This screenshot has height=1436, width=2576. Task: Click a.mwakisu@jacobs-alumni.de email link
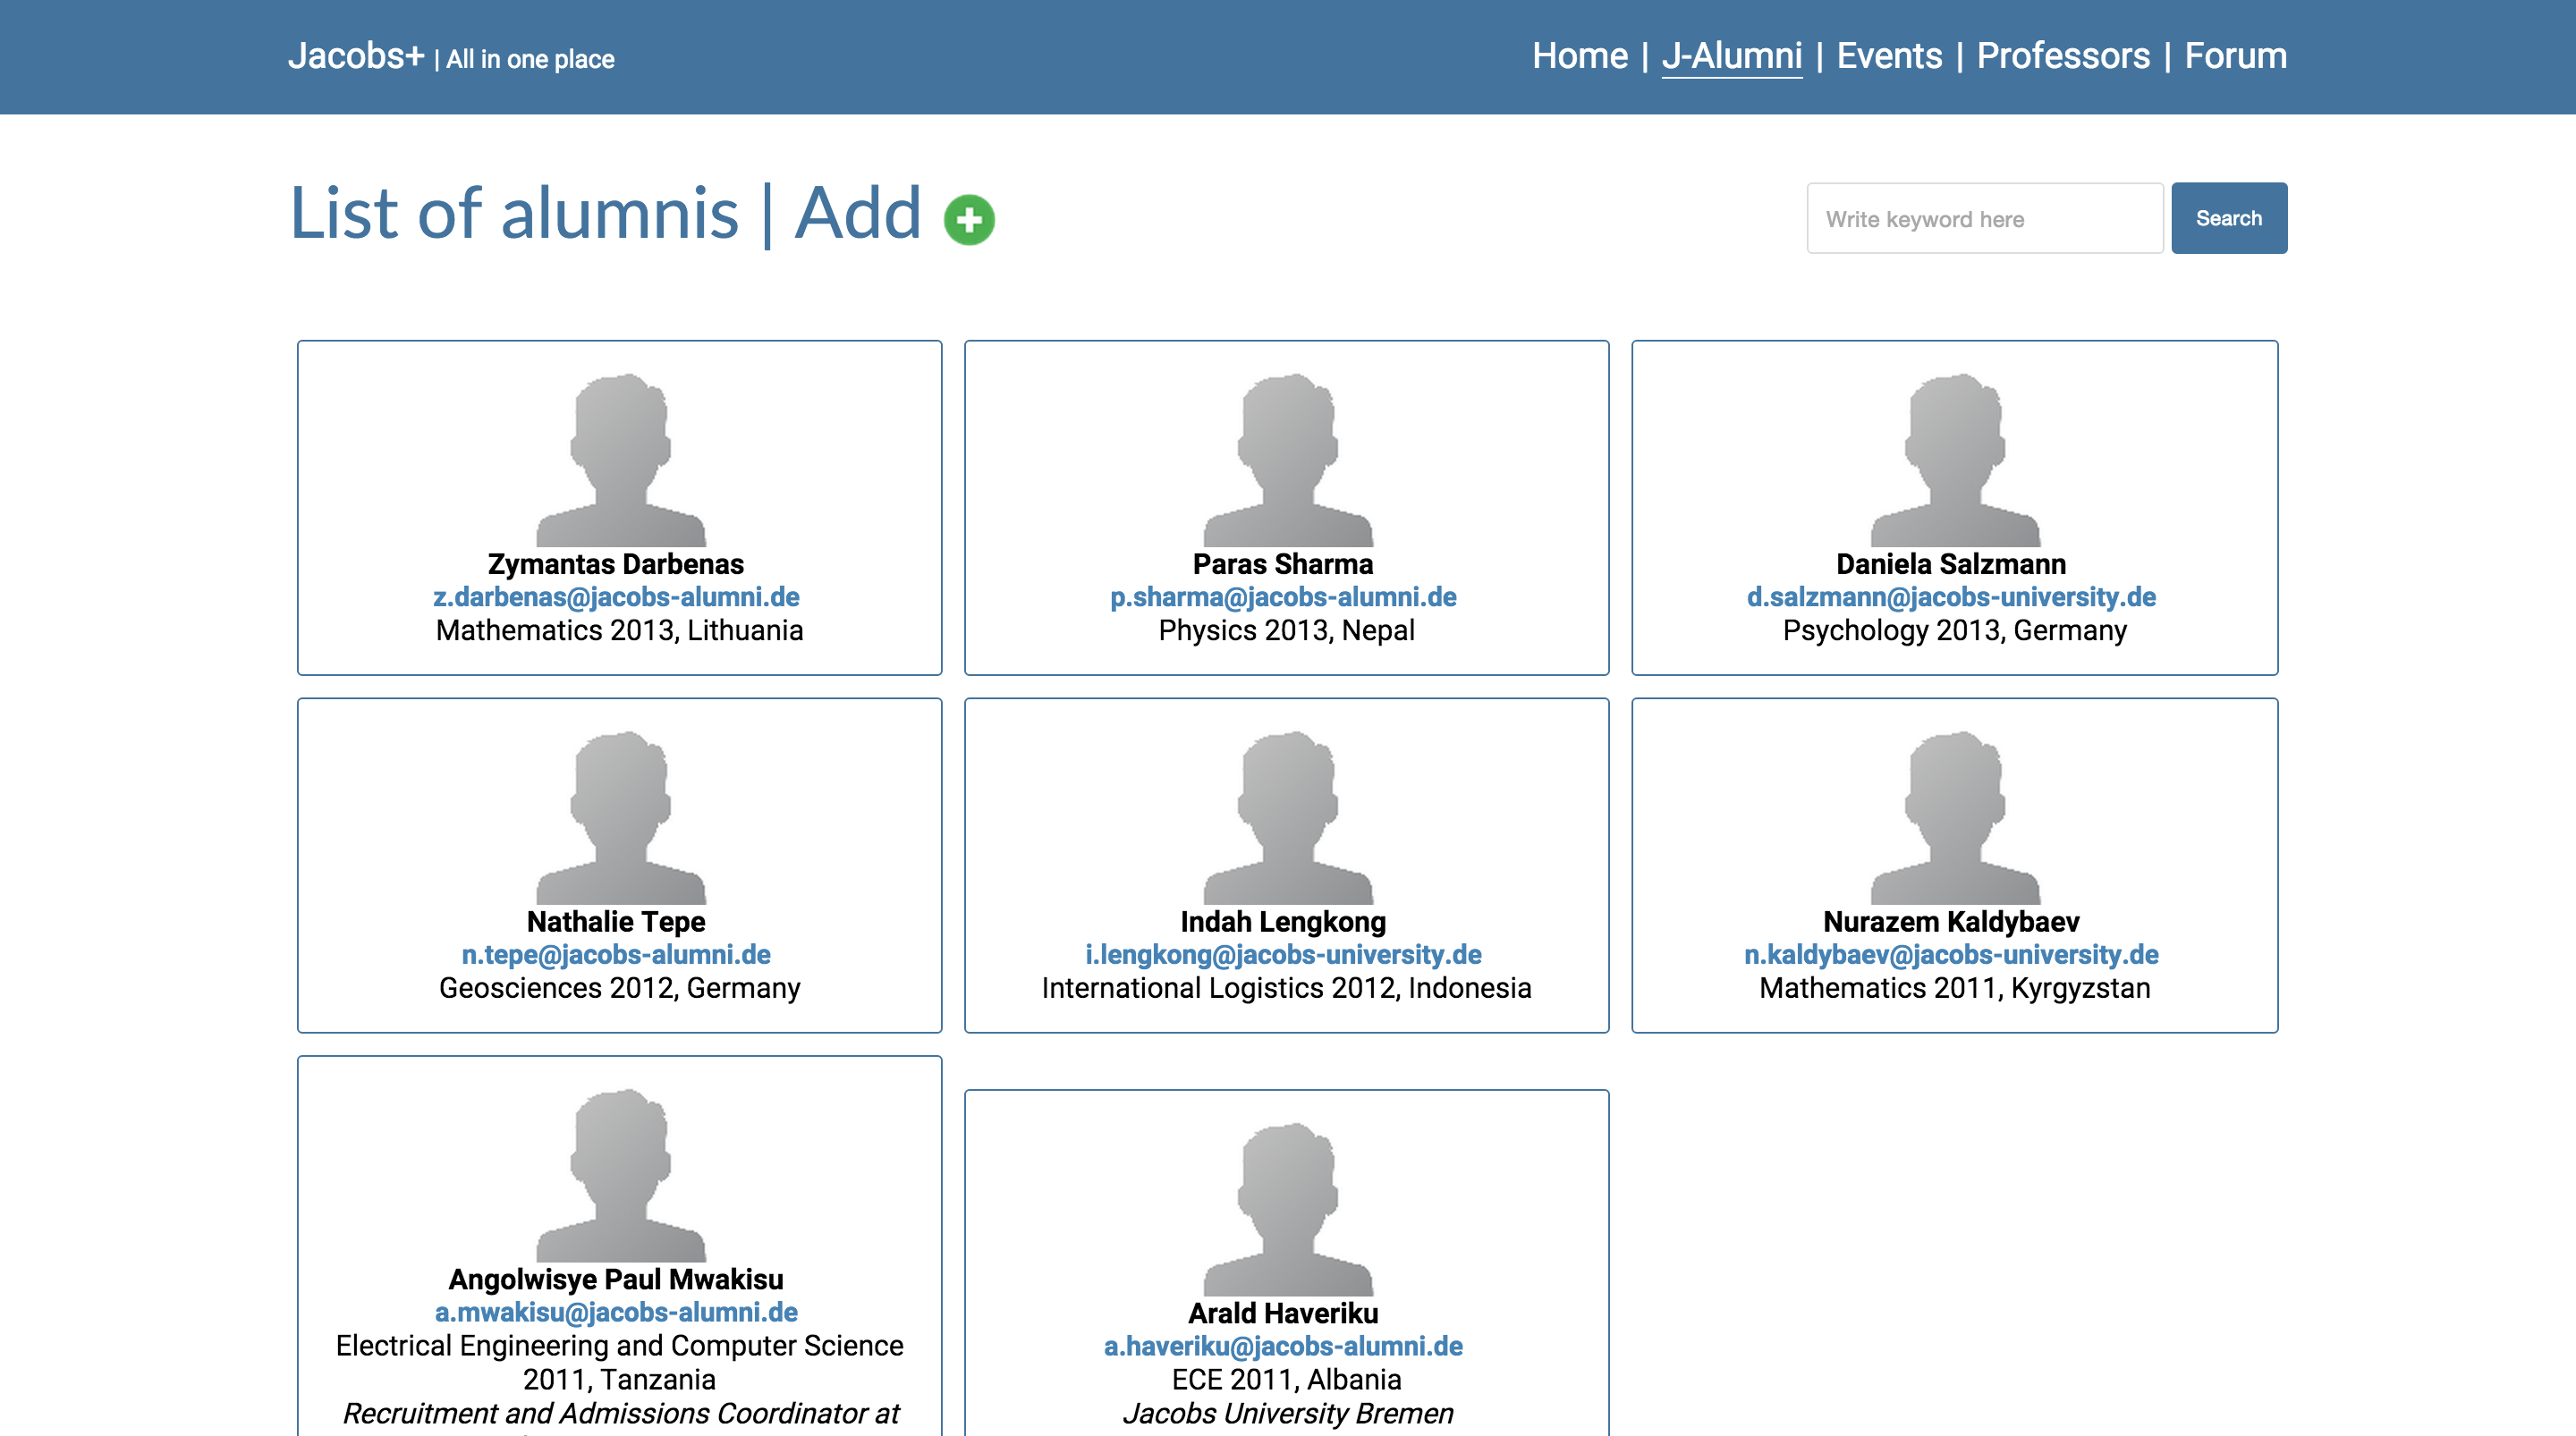616,1312
